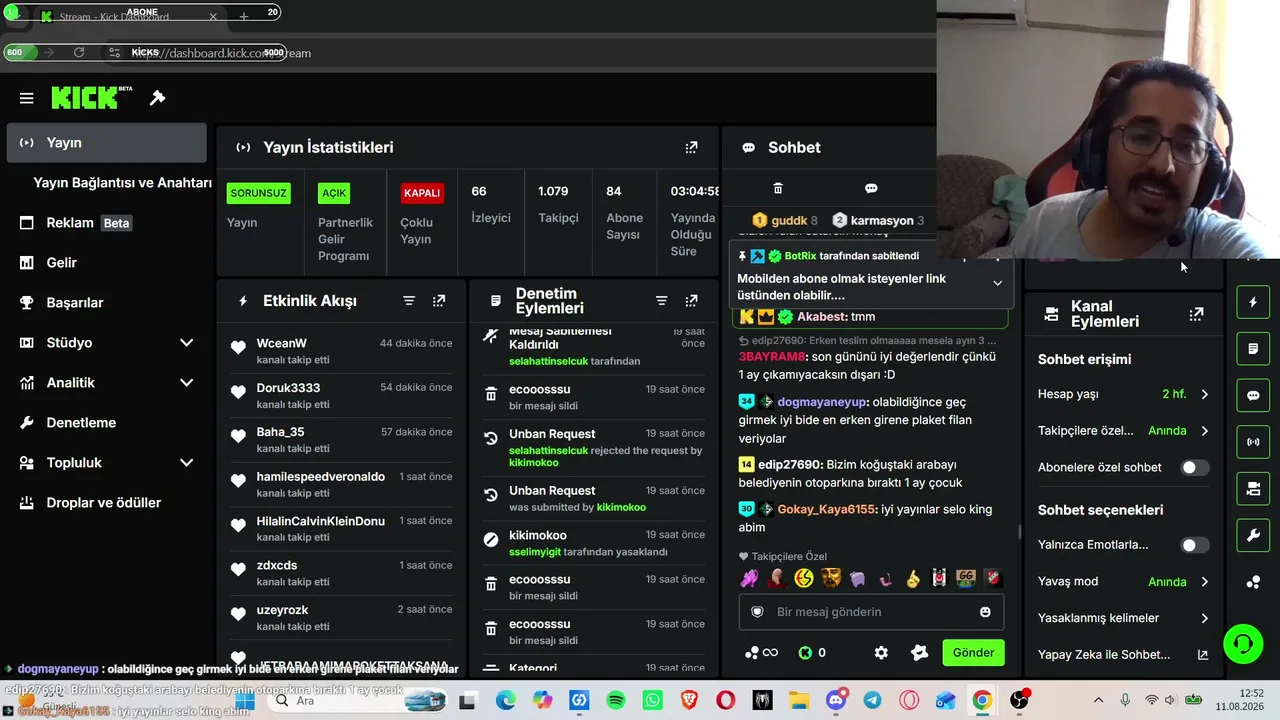This screenshot has width=1280, height=720.
Task: Open Reklam Beta in the sidebar
Action: click(106, 223)
